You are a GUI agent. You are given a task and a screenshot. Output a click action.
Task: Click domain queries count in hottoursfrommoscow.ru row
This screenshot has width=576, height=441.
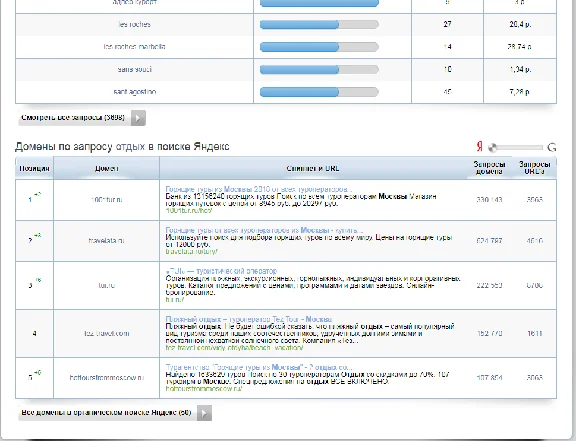[x=489, y=377]
